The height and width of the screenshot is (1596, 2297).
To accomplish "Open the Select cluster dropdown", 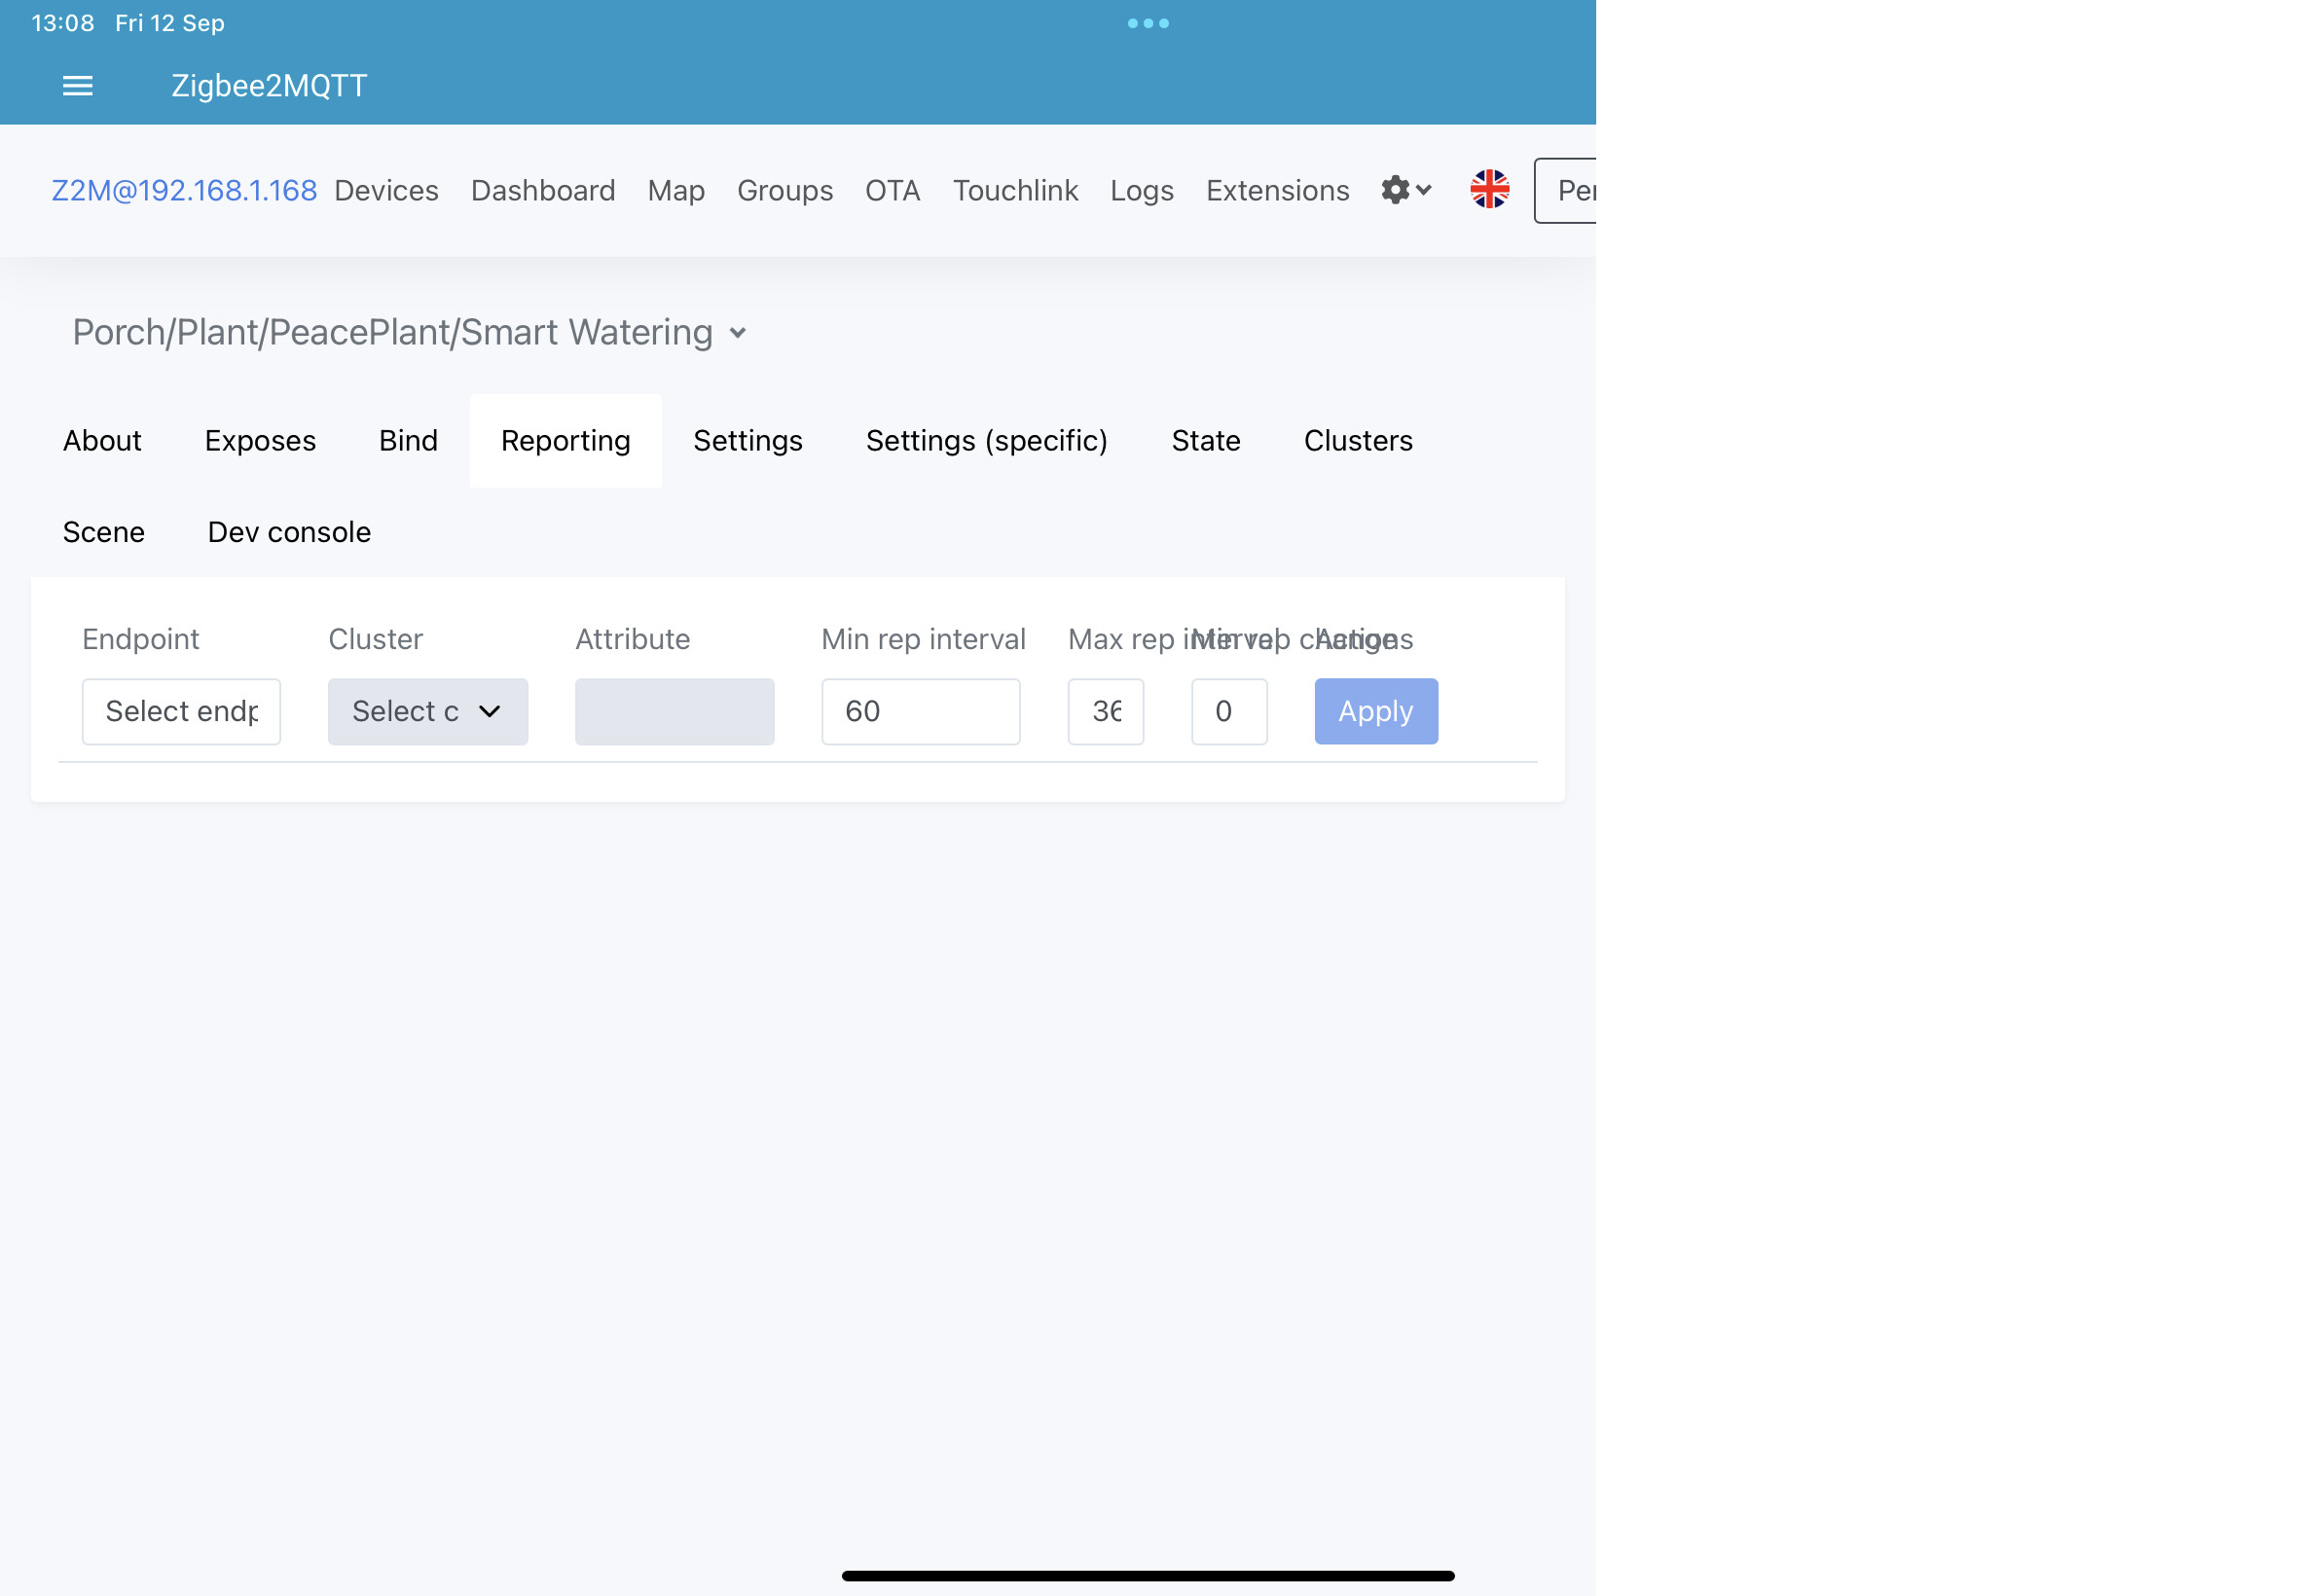I will click(x=427, y=711).
